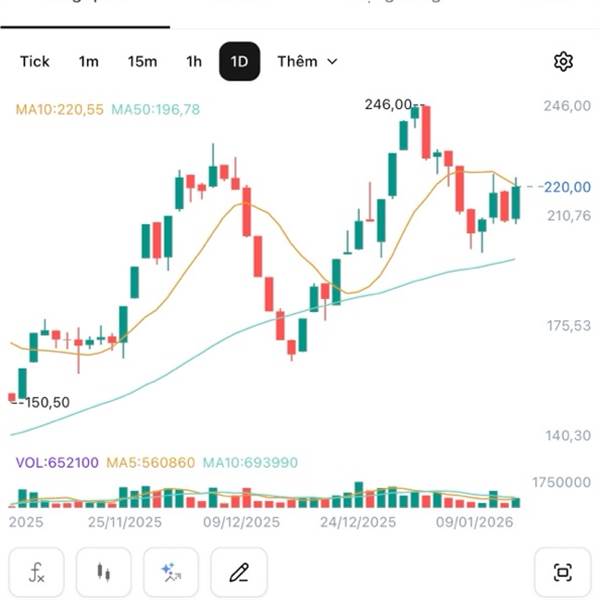This screenshot has width=600, height=600.
Task: Tap the VOL:652100 volume label
Action: pos(57,463)
